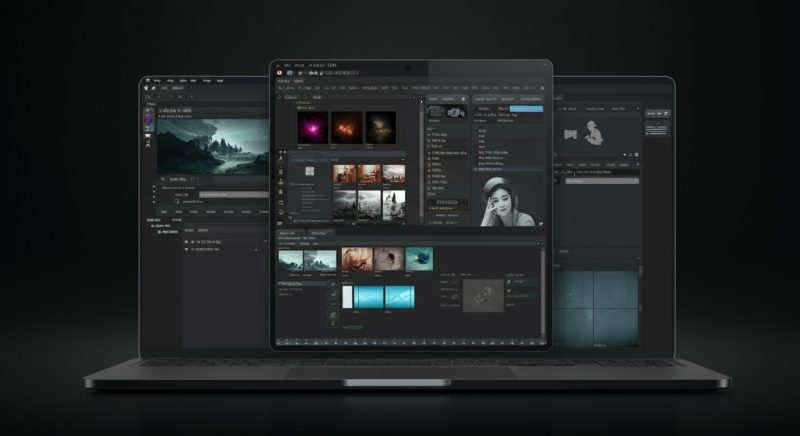Click the timeline ruler at front window bottom

click(x=410, y=343)
